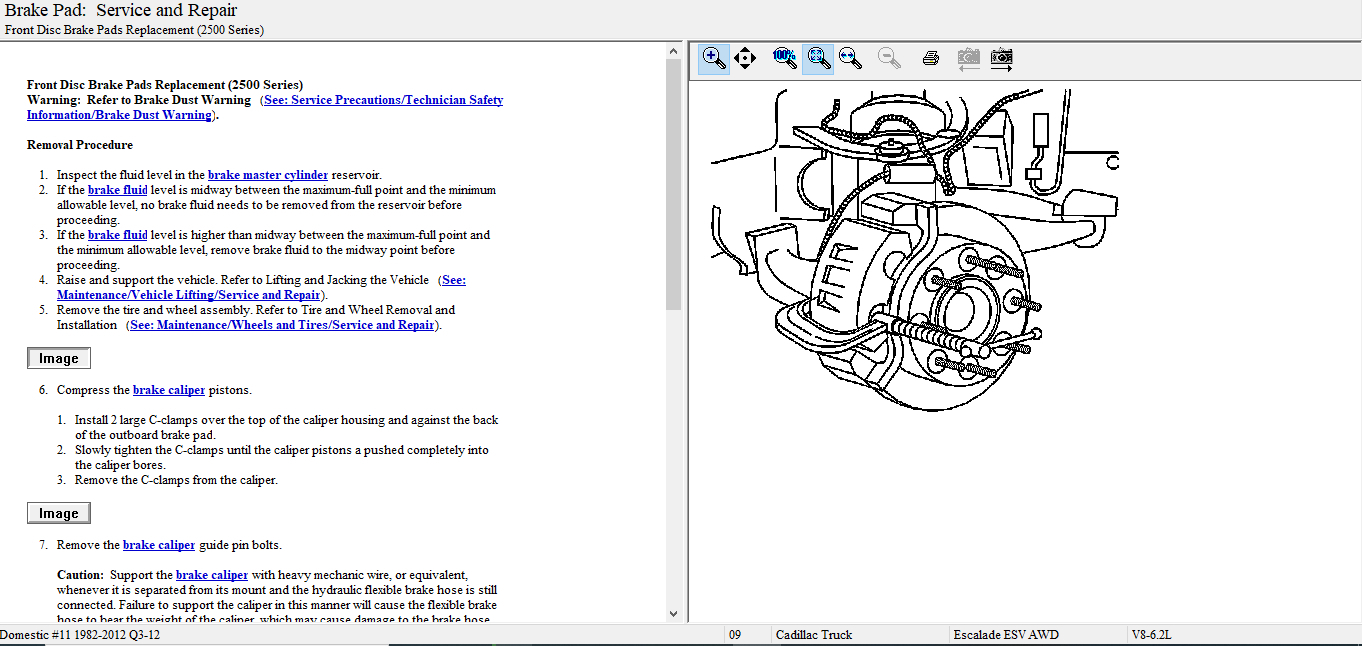The image size is (1362, 646).
Task: Open Wheels and Tires Service link
Action: coord(284,325)
